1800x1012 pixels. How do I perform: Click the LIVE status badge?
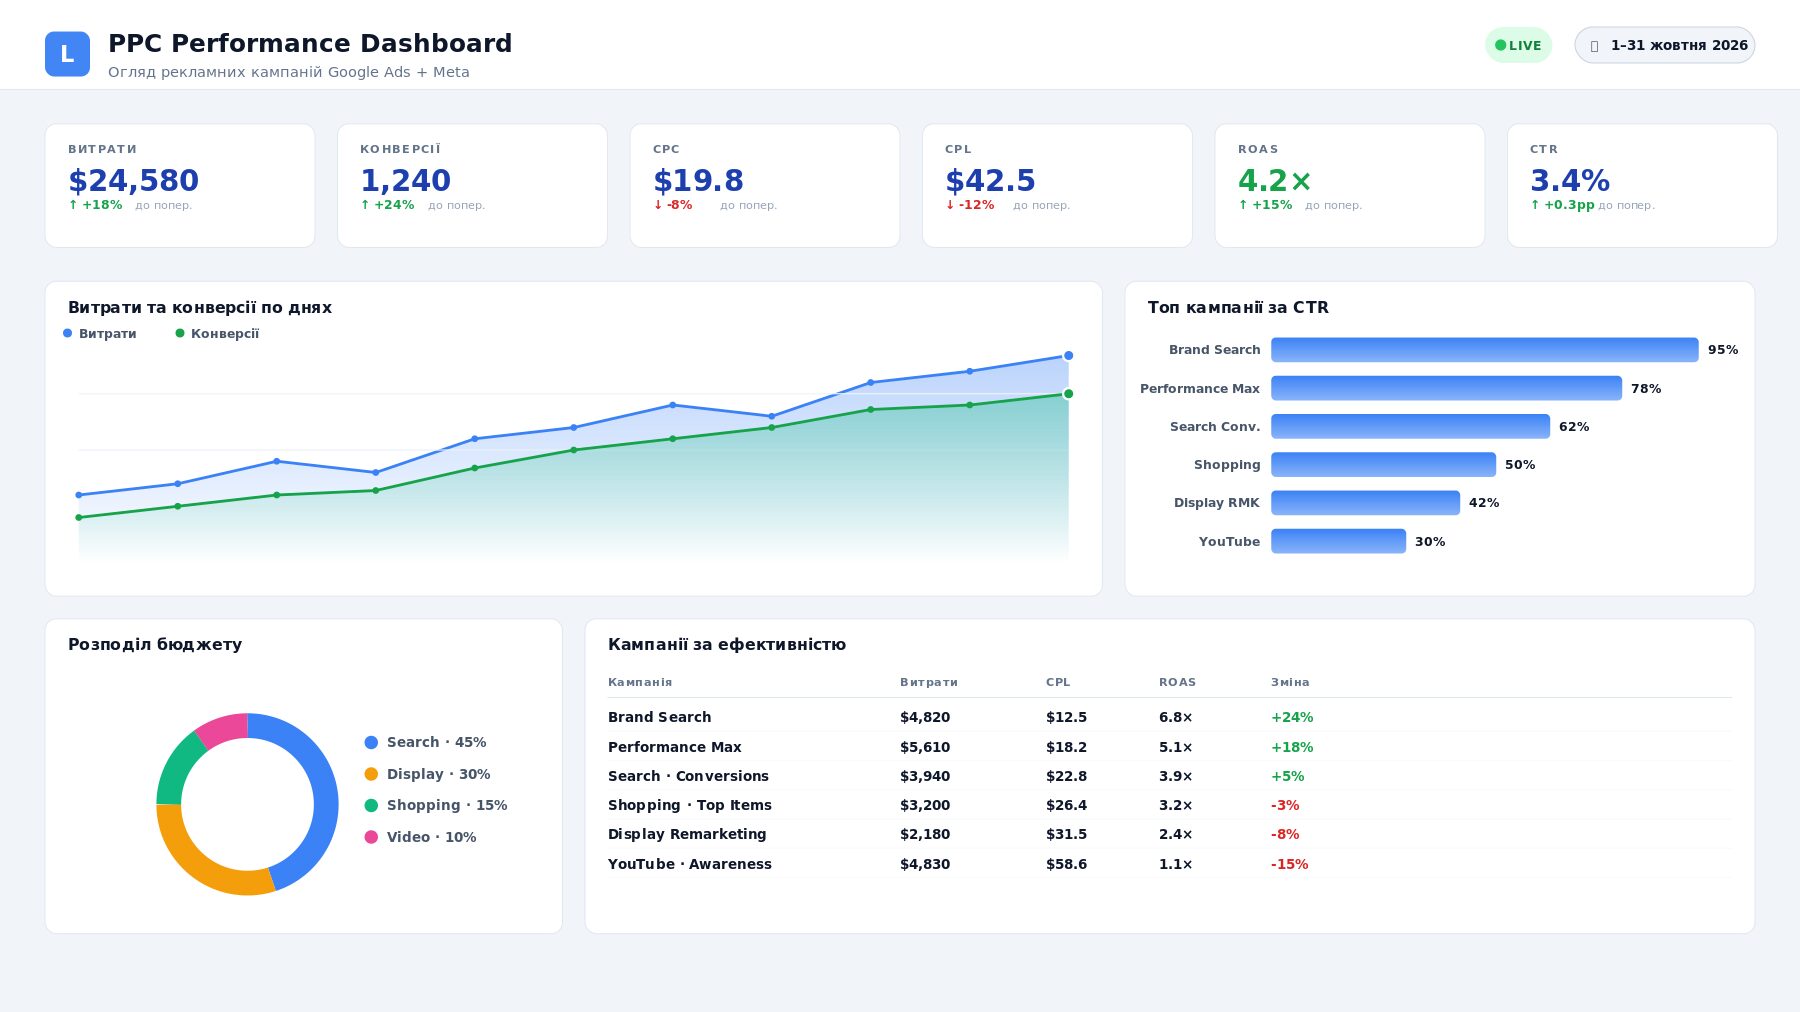[x=1518, y=45]
